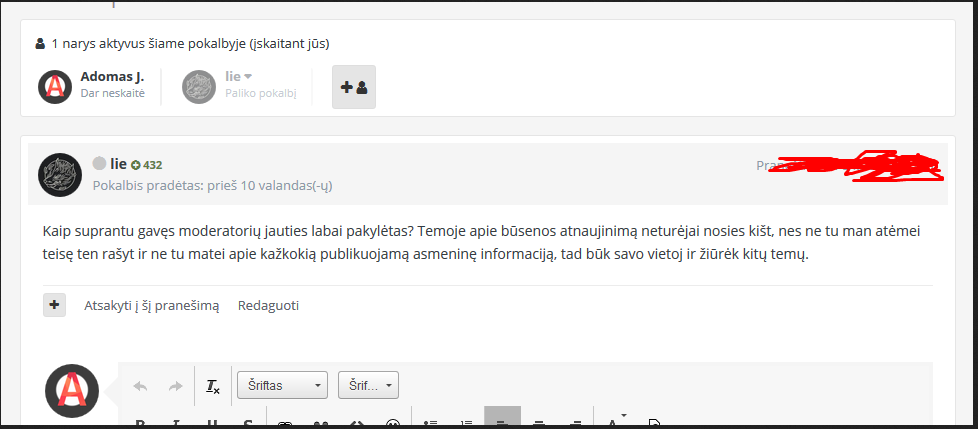Click the redo arrow in editor toolbar
978x429 pixels.
[176, 387]
